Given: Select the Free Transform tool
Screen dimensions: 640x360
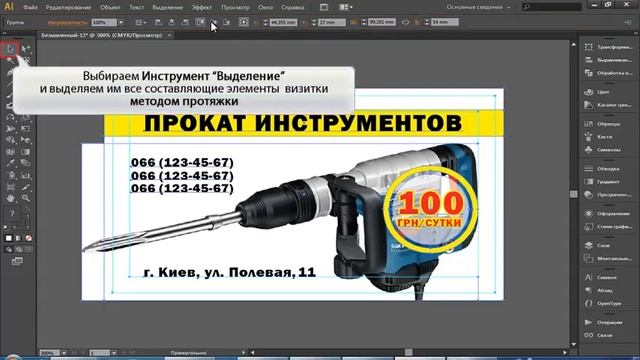Looking at the screenshot, I should (x=26, y=129).
